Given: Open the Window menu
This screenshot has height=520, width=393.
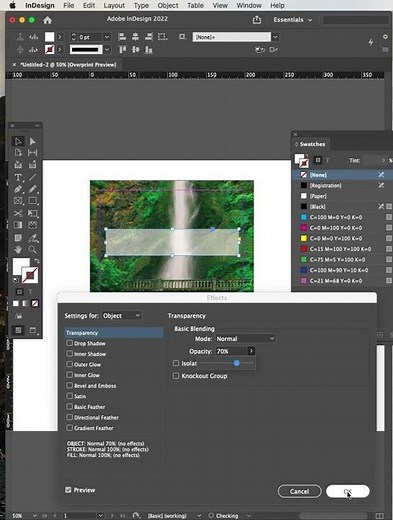Looking at the screenshot, I should [x=249, y=5].
